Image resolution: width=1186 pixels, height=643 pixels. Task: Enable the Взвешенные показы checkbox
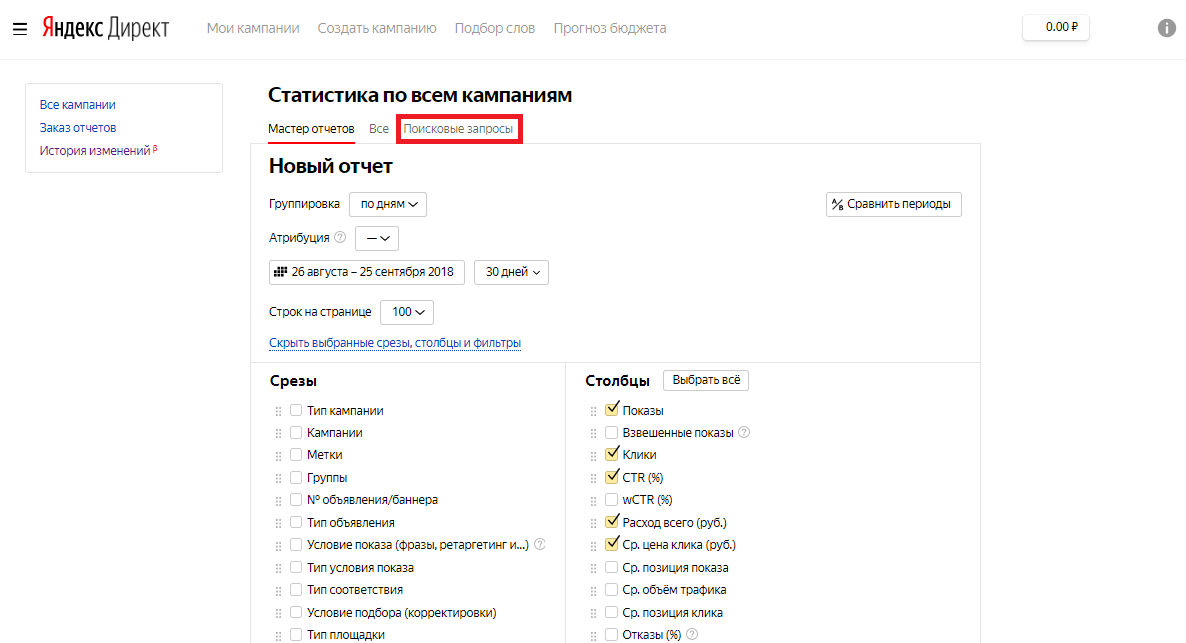pyautogui.click(x=611, y=433)
